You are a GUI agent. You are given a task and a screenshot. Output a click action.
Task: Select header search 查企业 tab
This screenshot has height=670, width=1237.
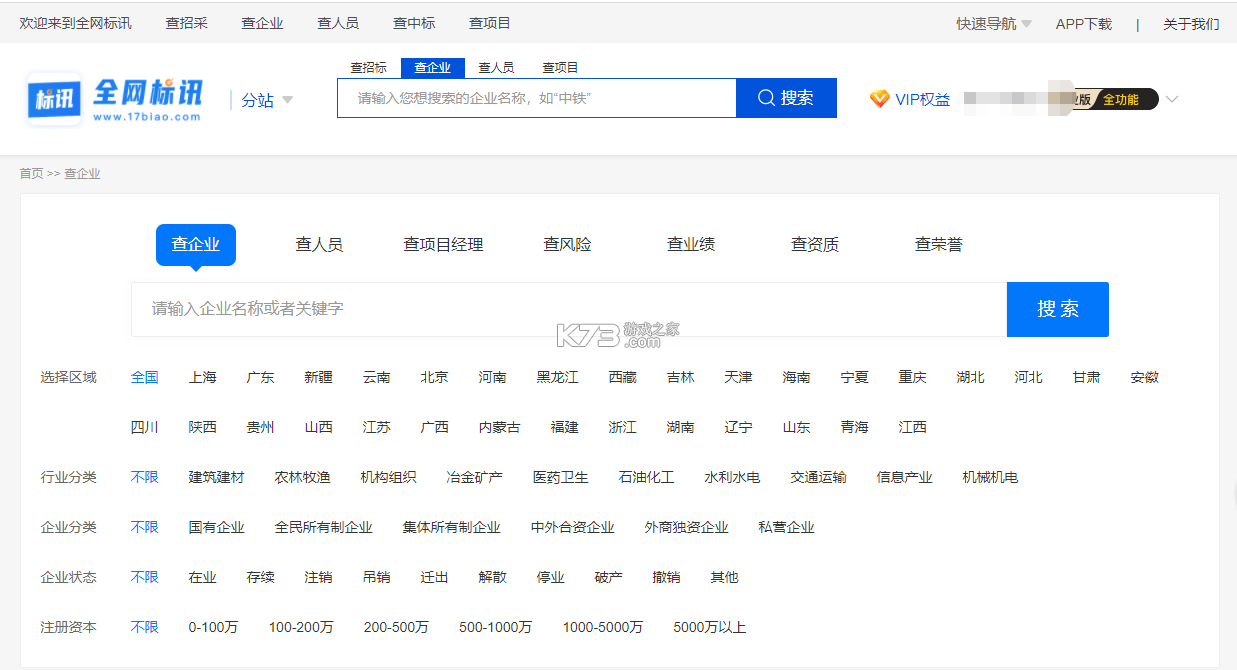coord(432,67)
